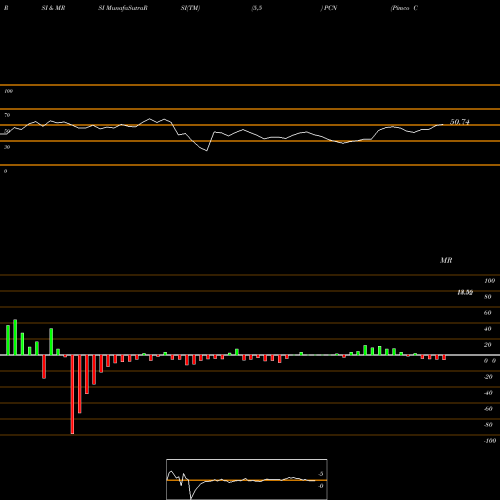Click the 80 label on MR axis

coord(488,297)
